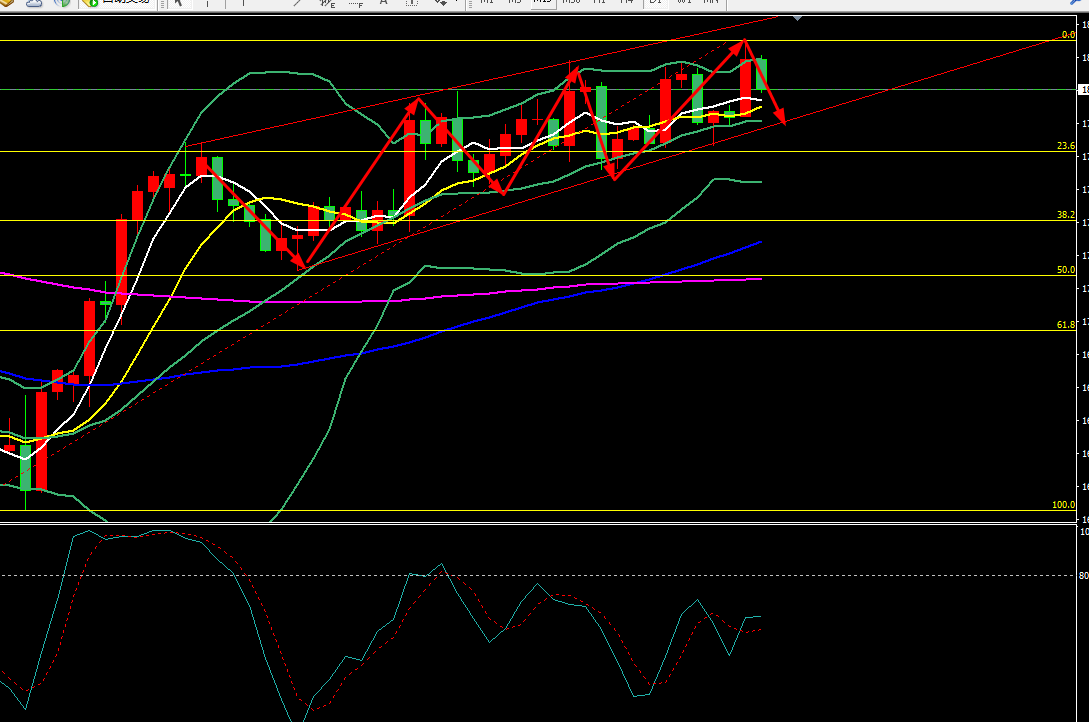Switch chart to M15 timeframe

click(542, 2)
